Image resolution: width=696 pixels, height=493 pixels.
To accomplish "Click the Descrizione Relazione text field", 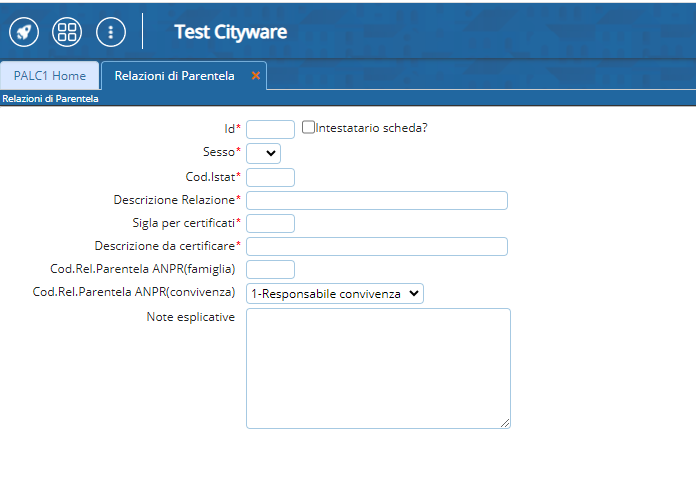I will coord(377,200).
